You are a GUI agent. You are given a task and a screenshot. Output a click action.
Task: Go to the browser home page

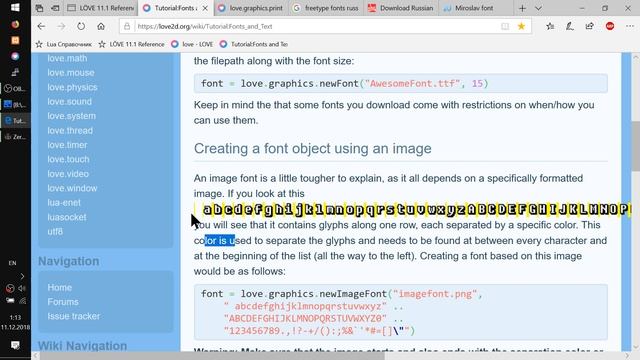tap(101, 26)
